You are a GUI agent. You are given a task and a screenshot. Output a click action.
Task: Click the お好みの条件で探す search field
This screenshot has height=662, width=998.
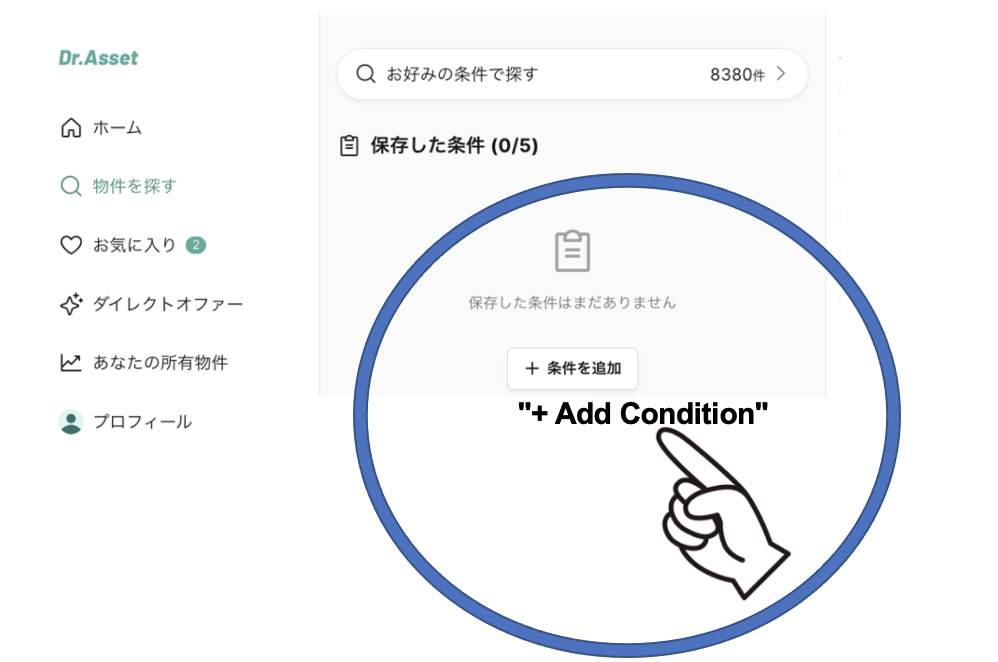[572, 74]
